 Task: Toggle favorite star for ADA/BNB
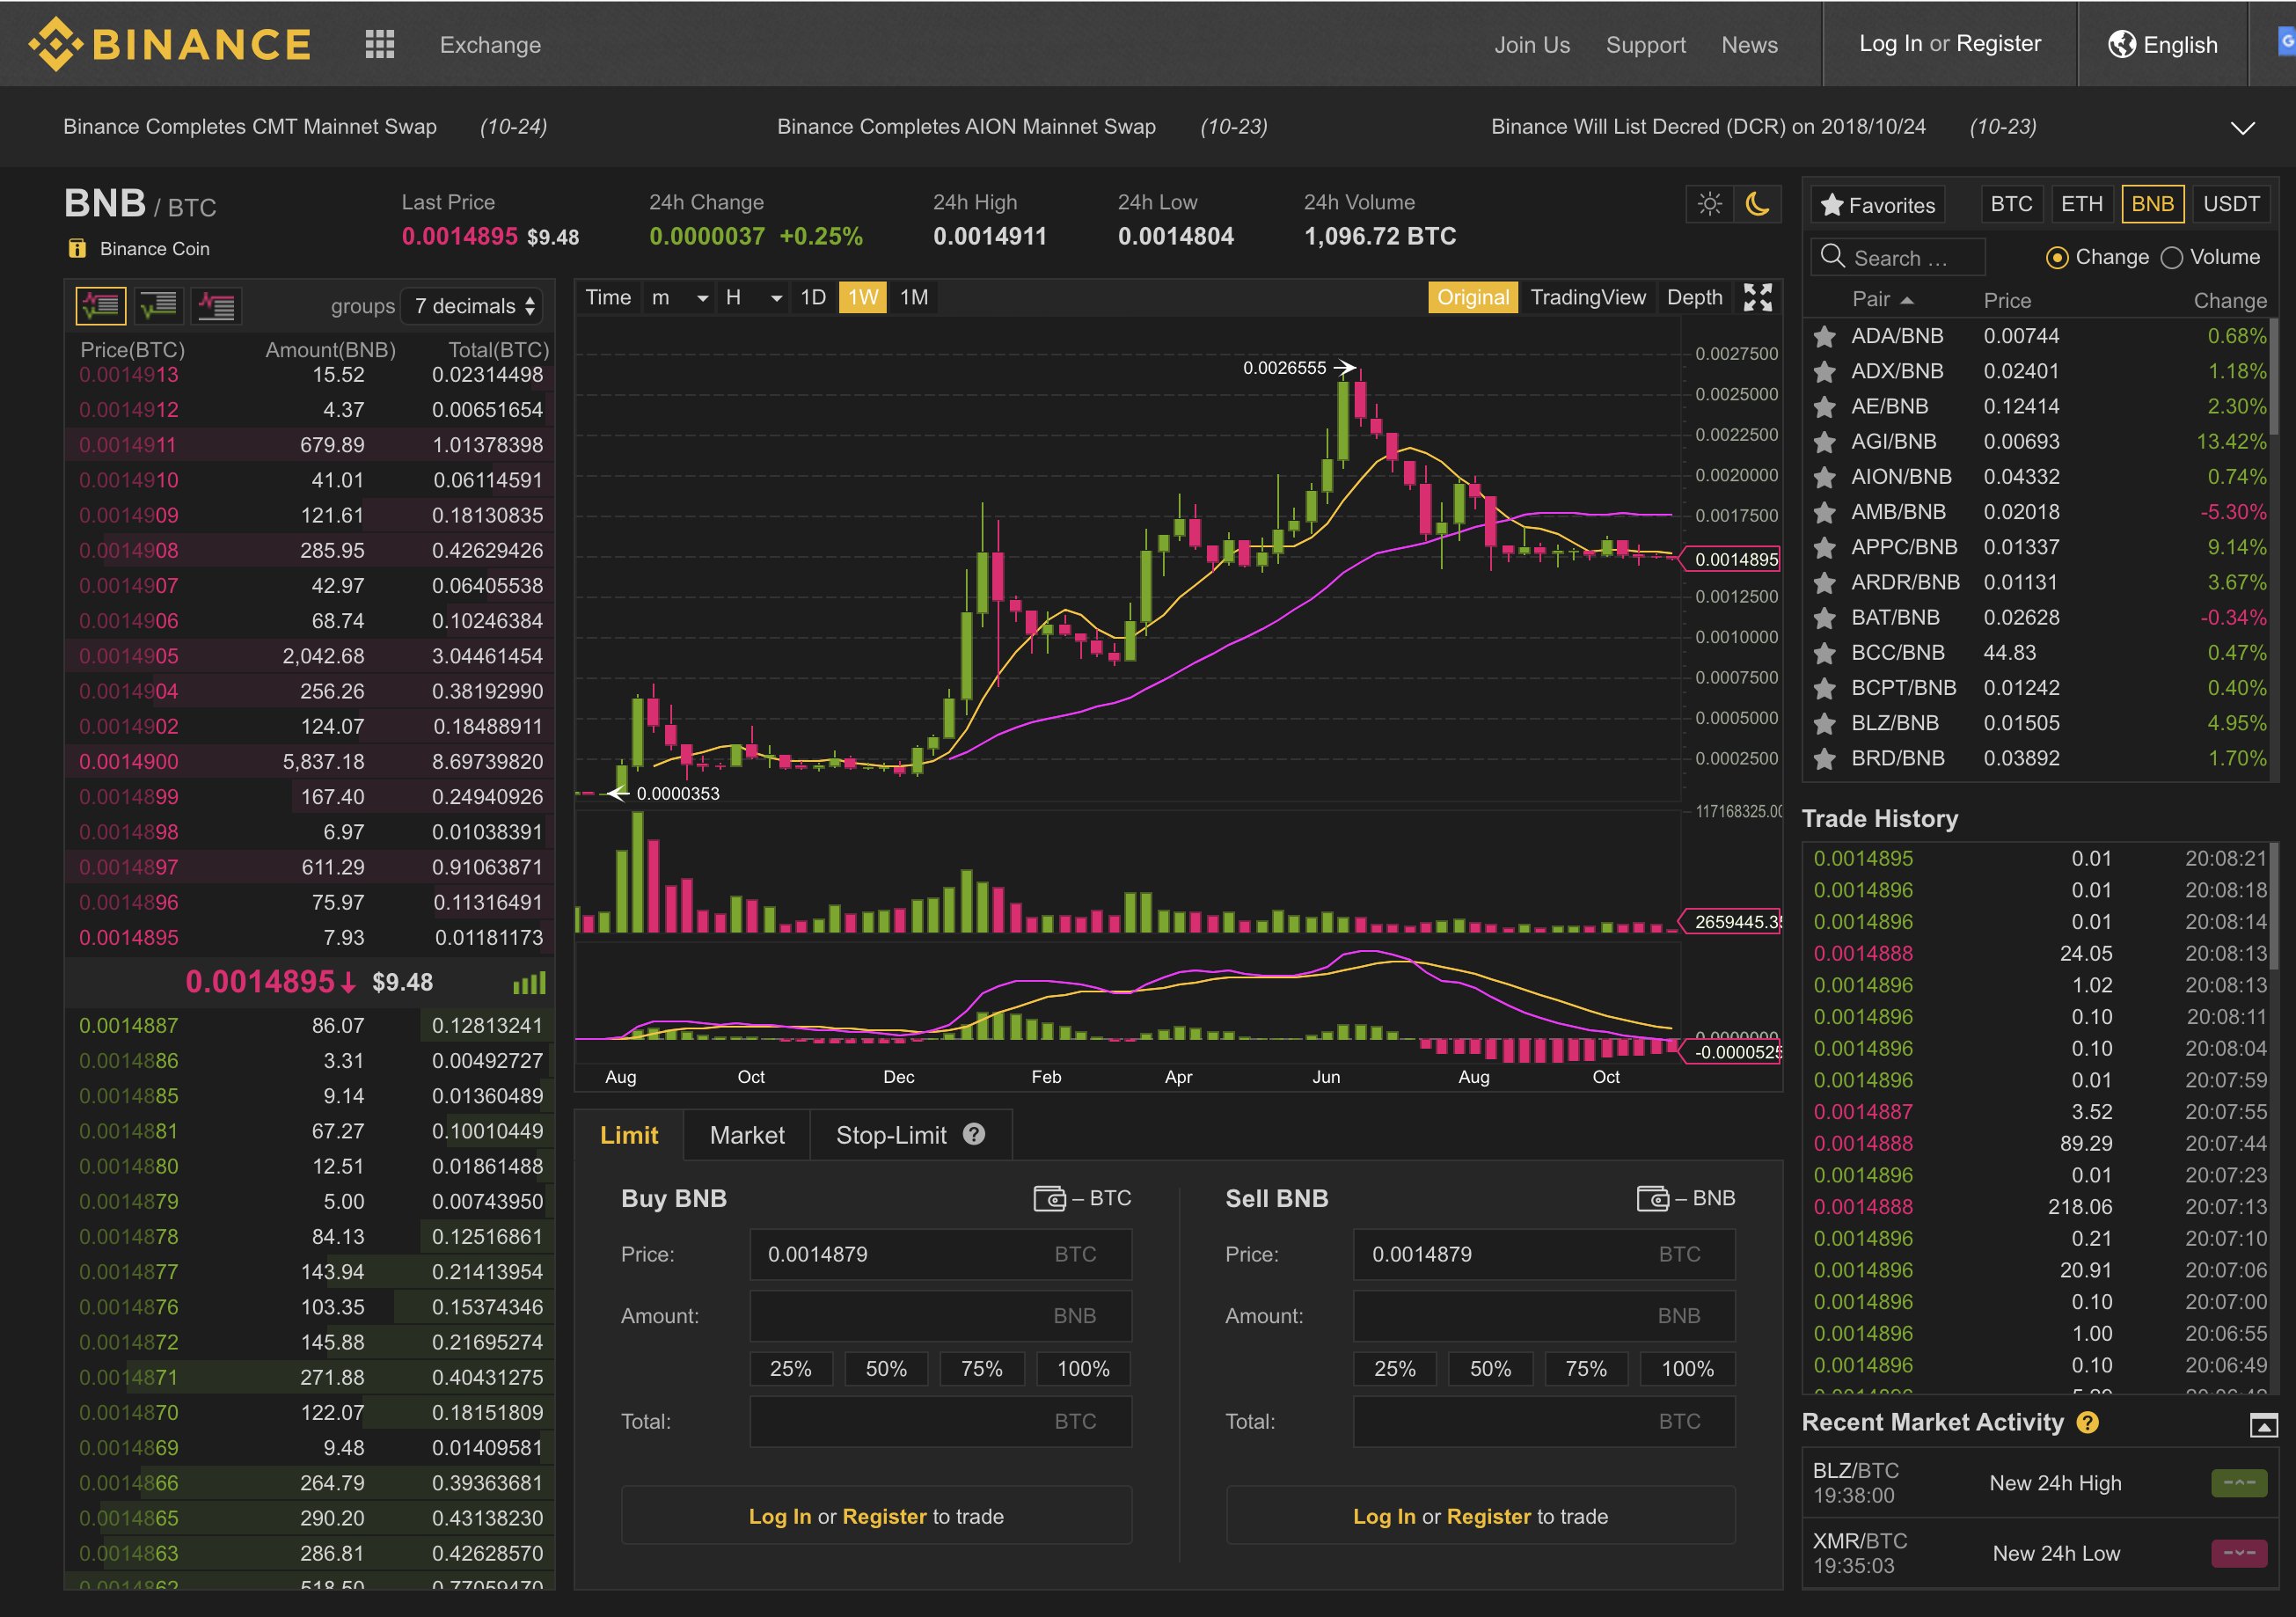(x=1824, y=337)
